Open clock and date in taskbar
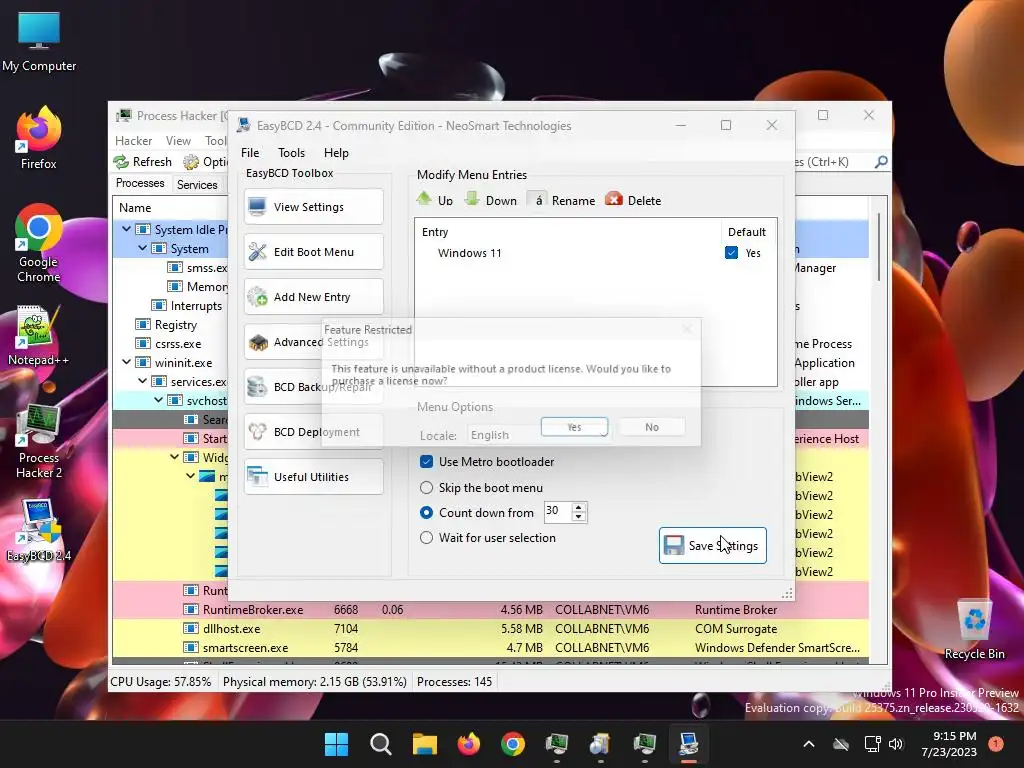This screenshot has height=768, width=1024. click(949, 744)
